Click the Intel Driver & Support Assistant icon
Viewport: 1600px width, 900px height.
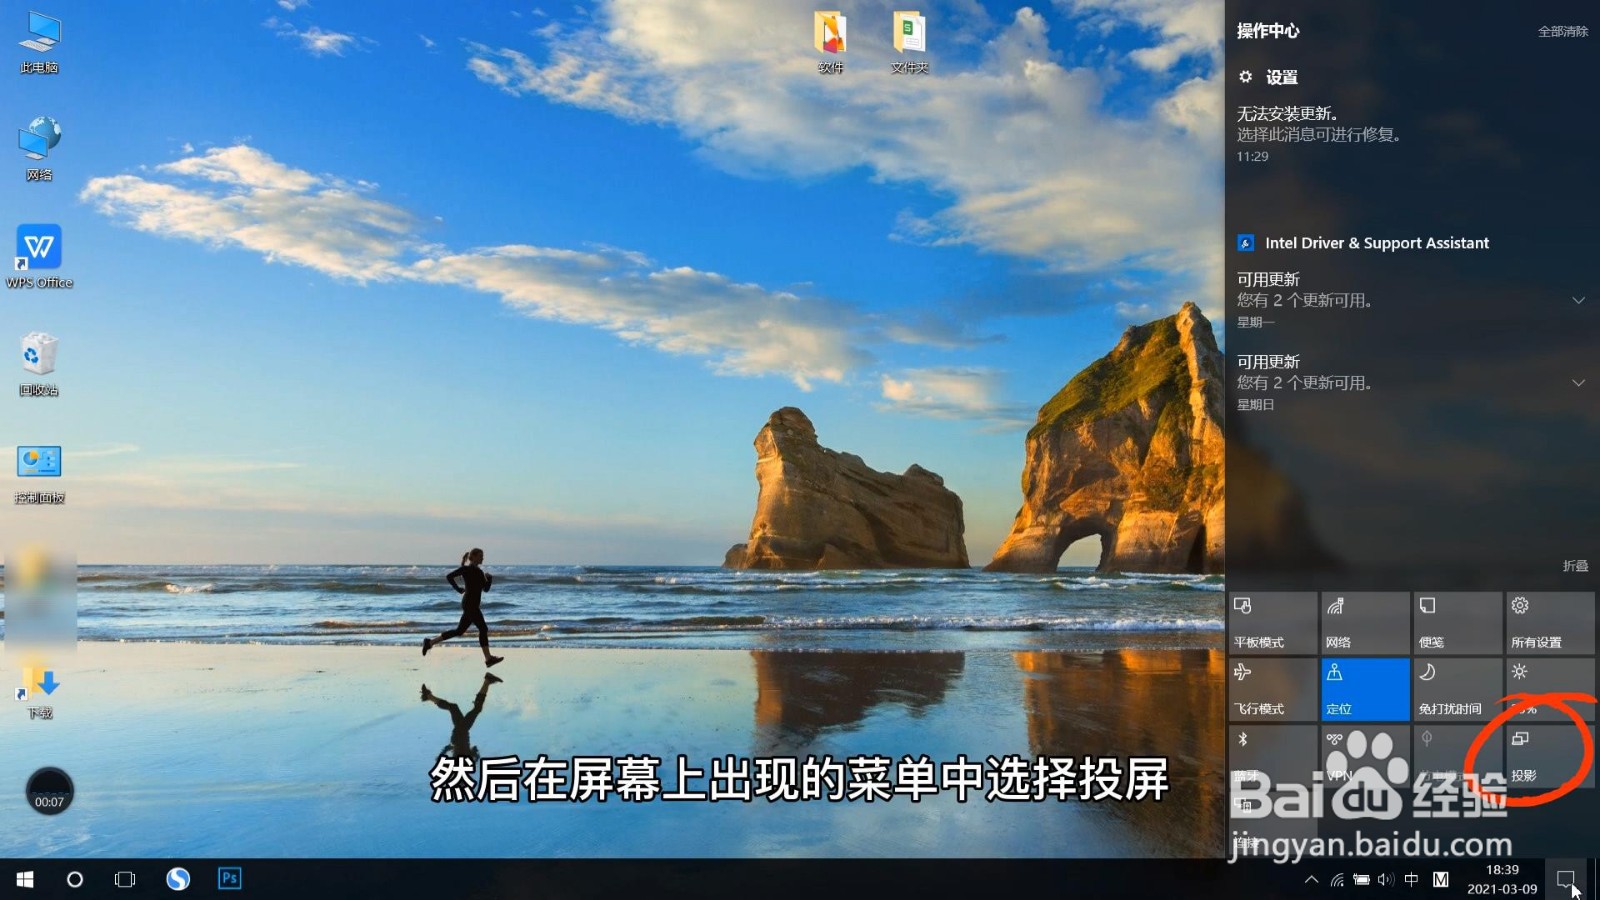(x=1245, y=242)
